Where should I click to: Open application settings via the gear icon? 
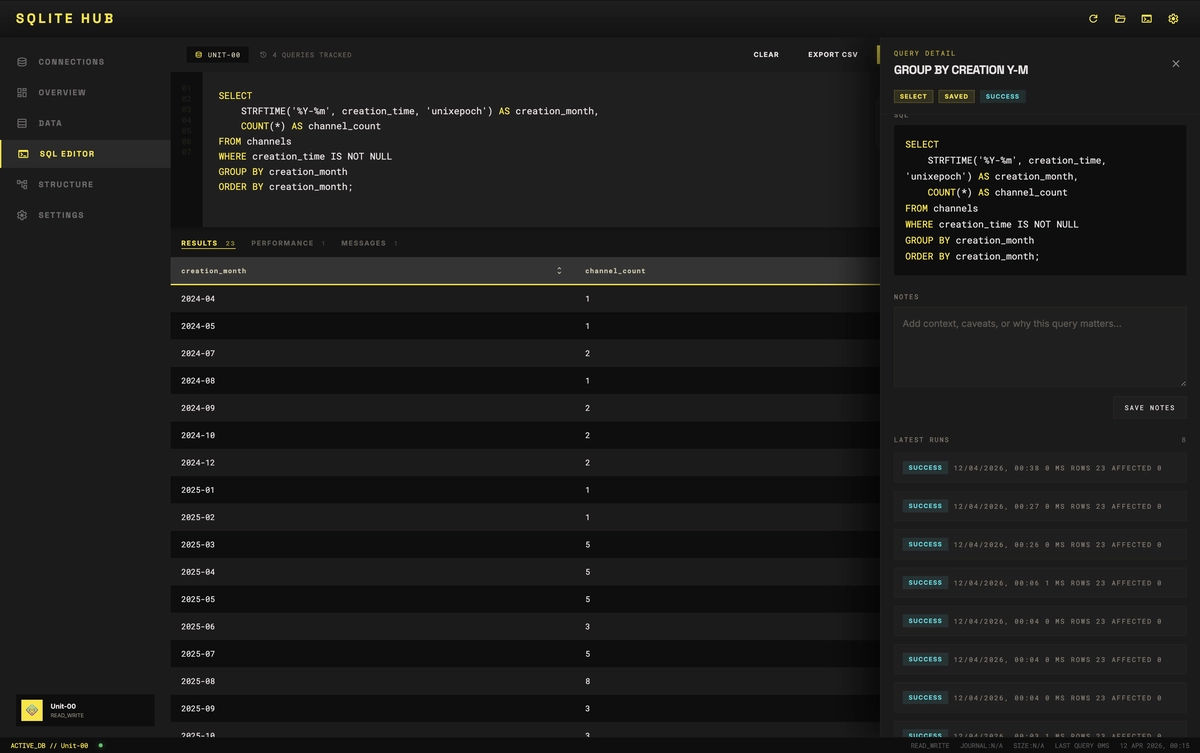coord(1173,18)
